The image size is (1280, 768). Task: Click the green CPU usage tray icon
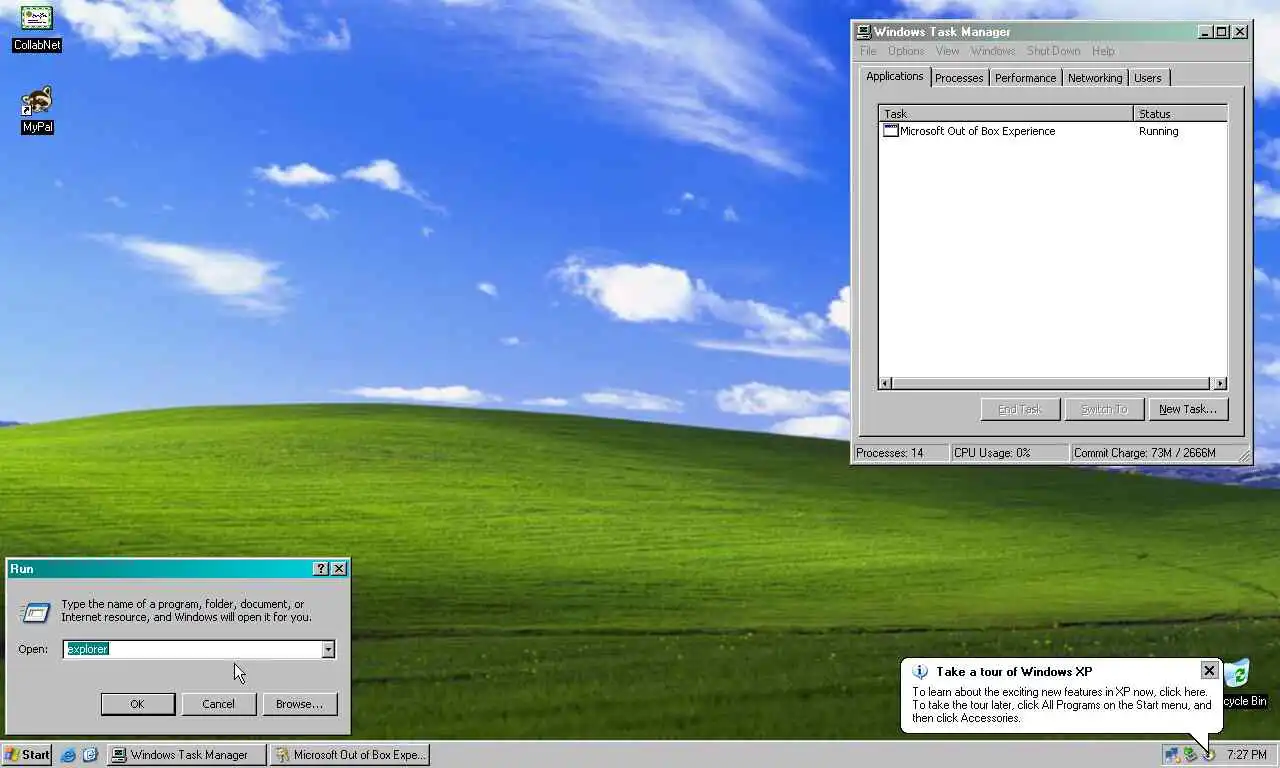(1190, 755)
